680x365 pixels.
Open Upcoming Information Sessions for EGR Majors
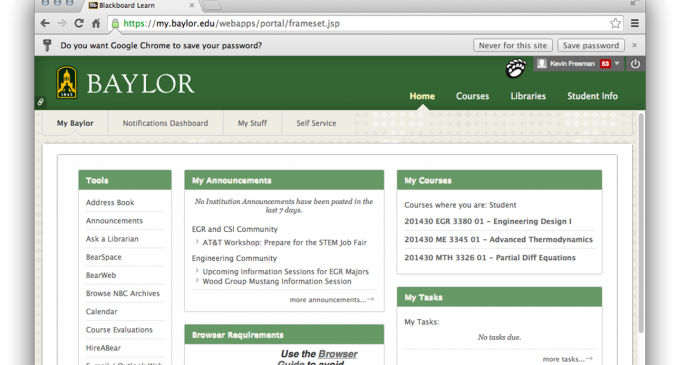285,271
